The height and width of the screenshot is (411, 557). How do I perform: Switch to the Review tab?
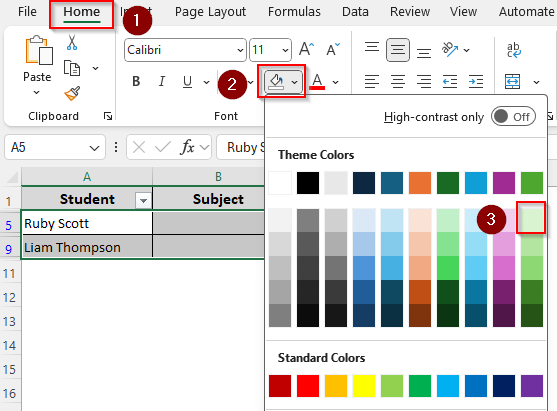point(410,12)
